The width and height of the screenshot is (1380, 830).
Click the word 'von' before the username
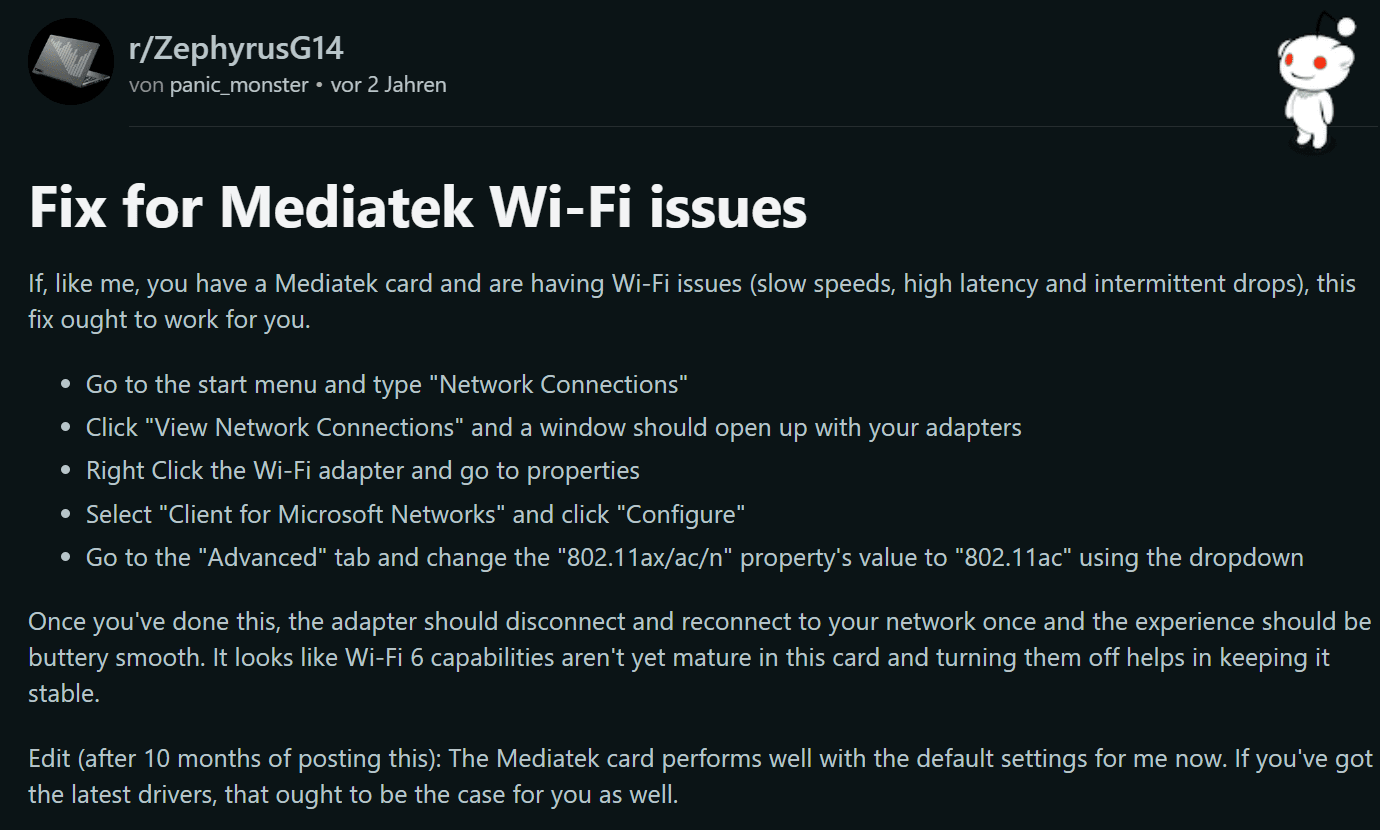click(x=146, y=85)
